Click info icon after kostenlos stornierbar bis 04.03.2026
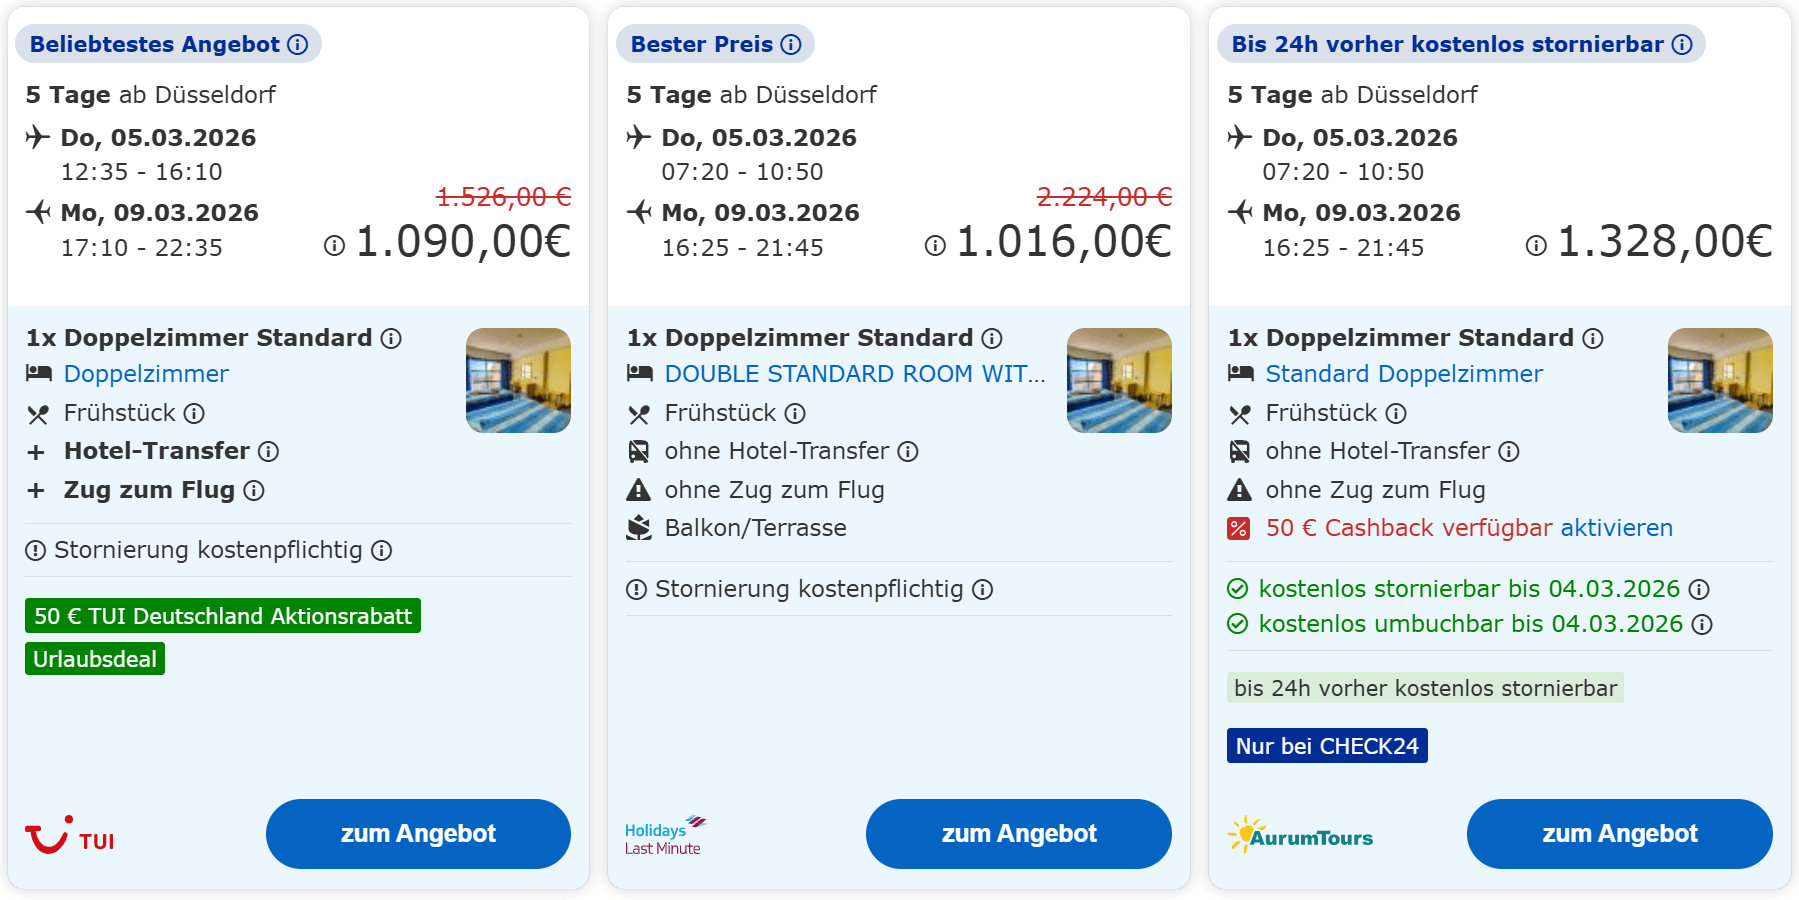 pos(1699,590)
